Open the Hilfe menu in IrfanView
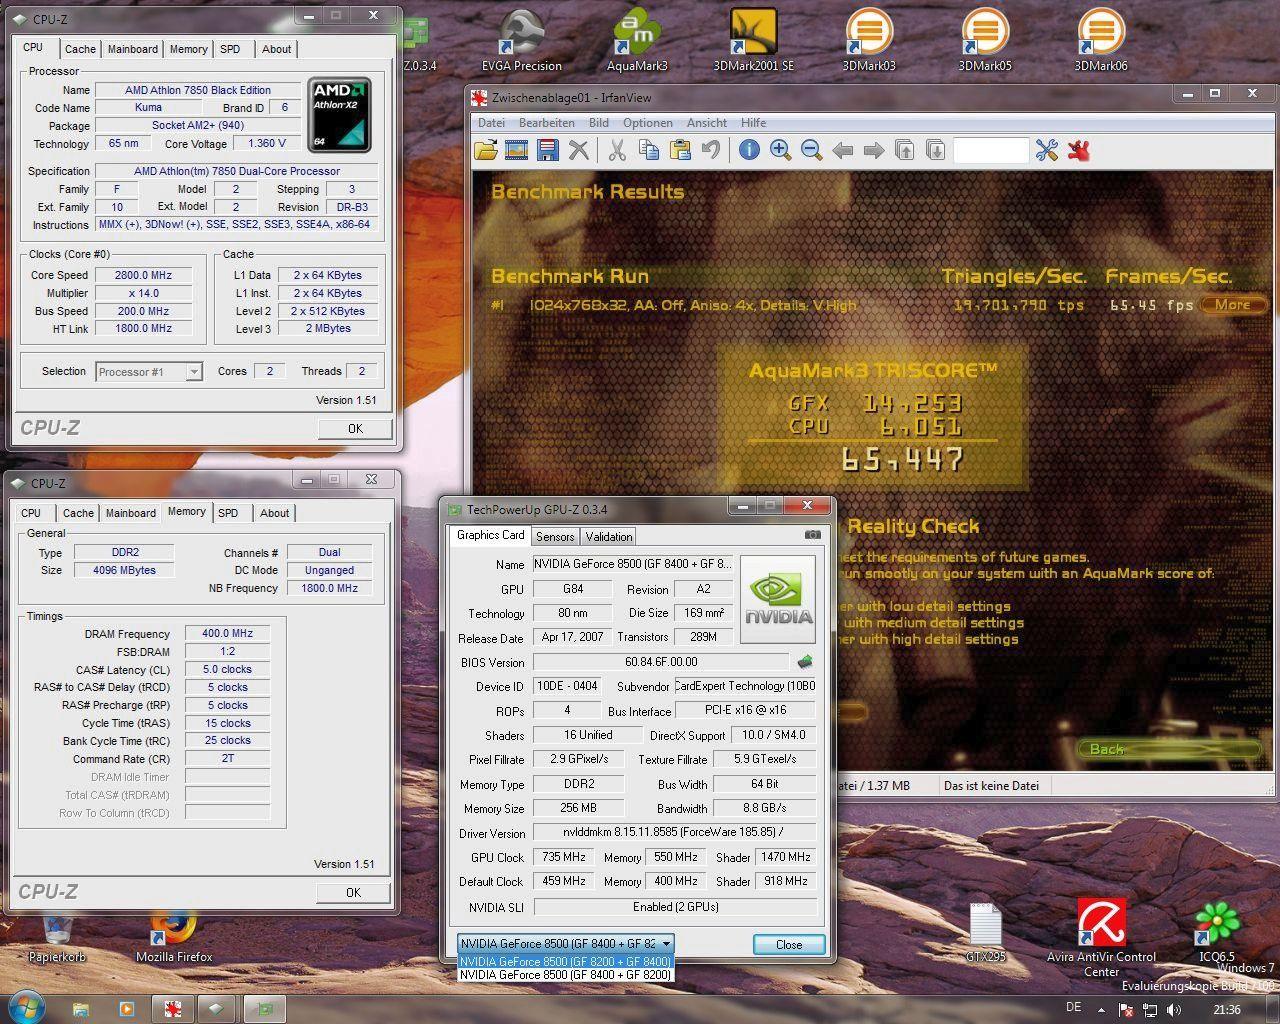 coord(753,123)
